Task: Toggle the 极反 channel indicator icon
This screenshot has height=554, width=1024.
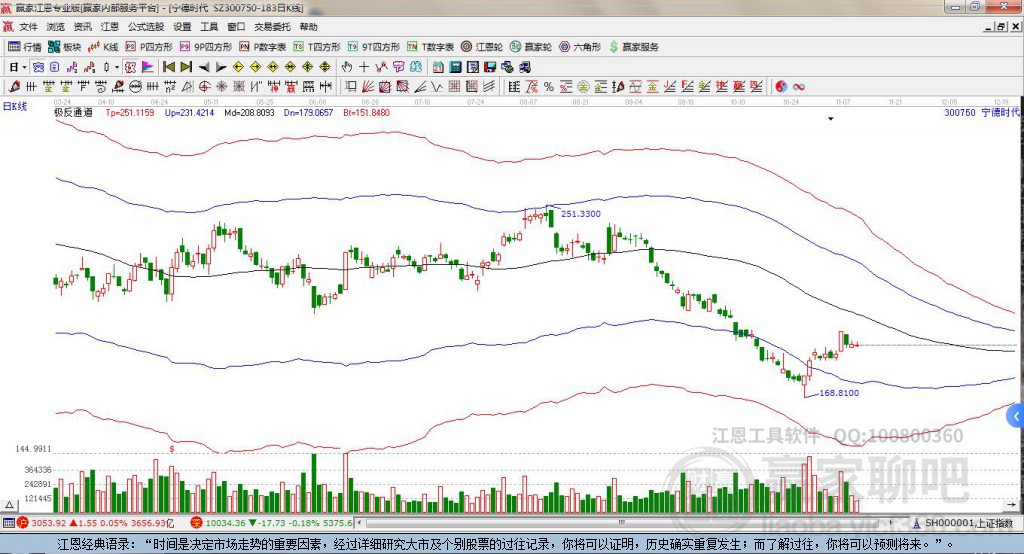Action: (130, 67)
